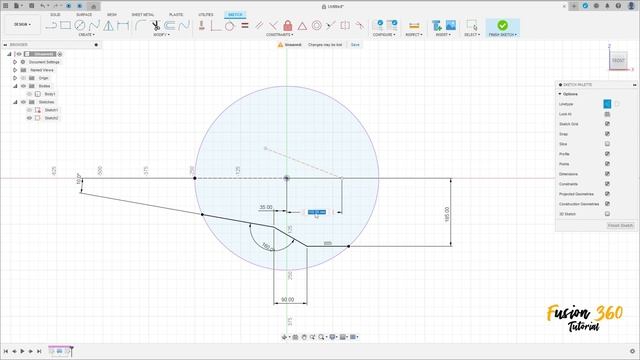
Task: Click the Concentric constraint icon
Action: 316,26
